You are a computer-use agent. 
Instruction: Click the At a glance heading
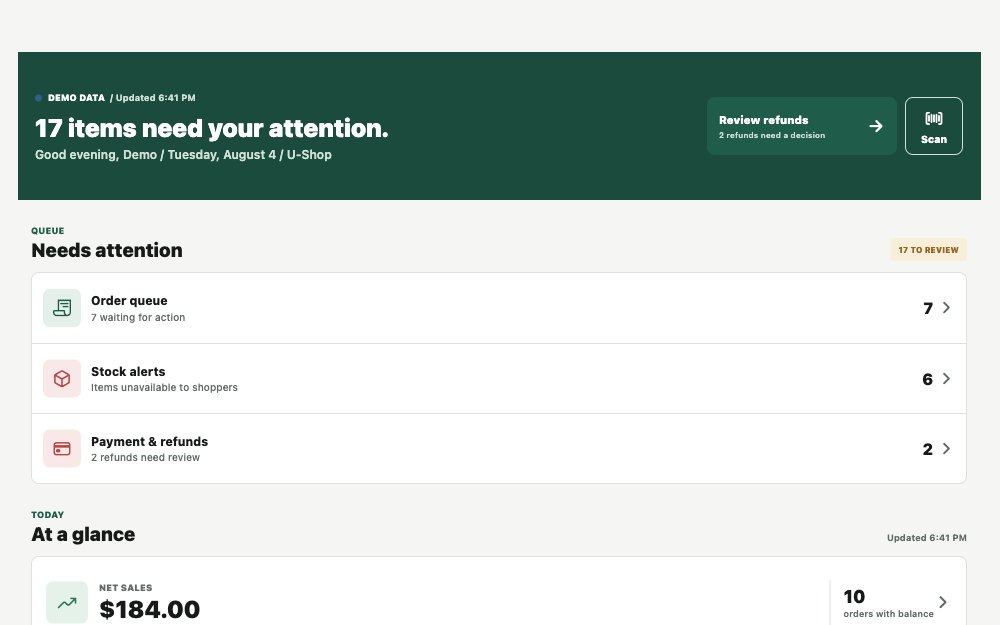click(x=83, y=534)
